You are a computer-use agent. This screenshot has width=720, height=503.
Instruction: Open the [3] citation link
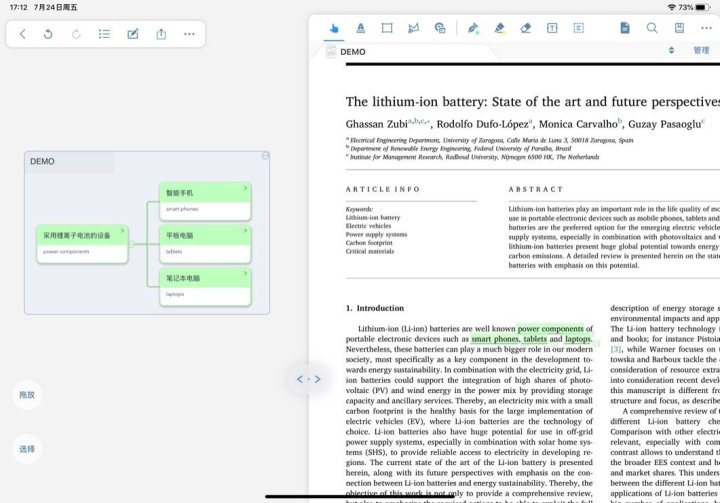coord(615,349)
